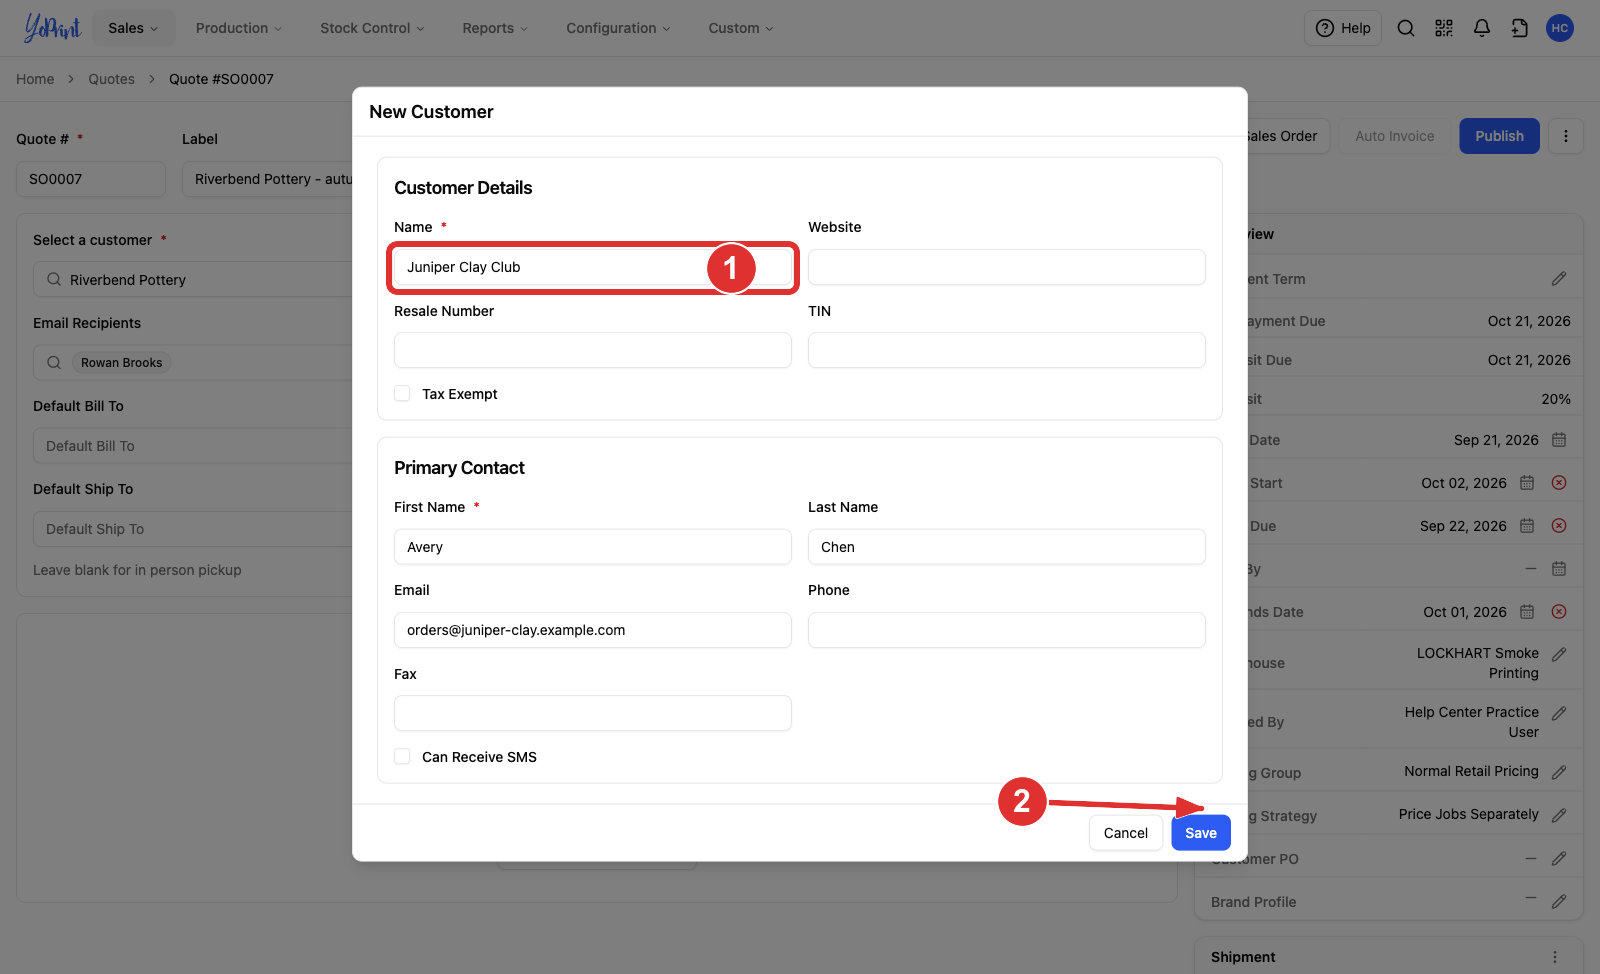Go to the Quotes breadcrumb
1600x974 pixels.
click(x=111, y=79)
